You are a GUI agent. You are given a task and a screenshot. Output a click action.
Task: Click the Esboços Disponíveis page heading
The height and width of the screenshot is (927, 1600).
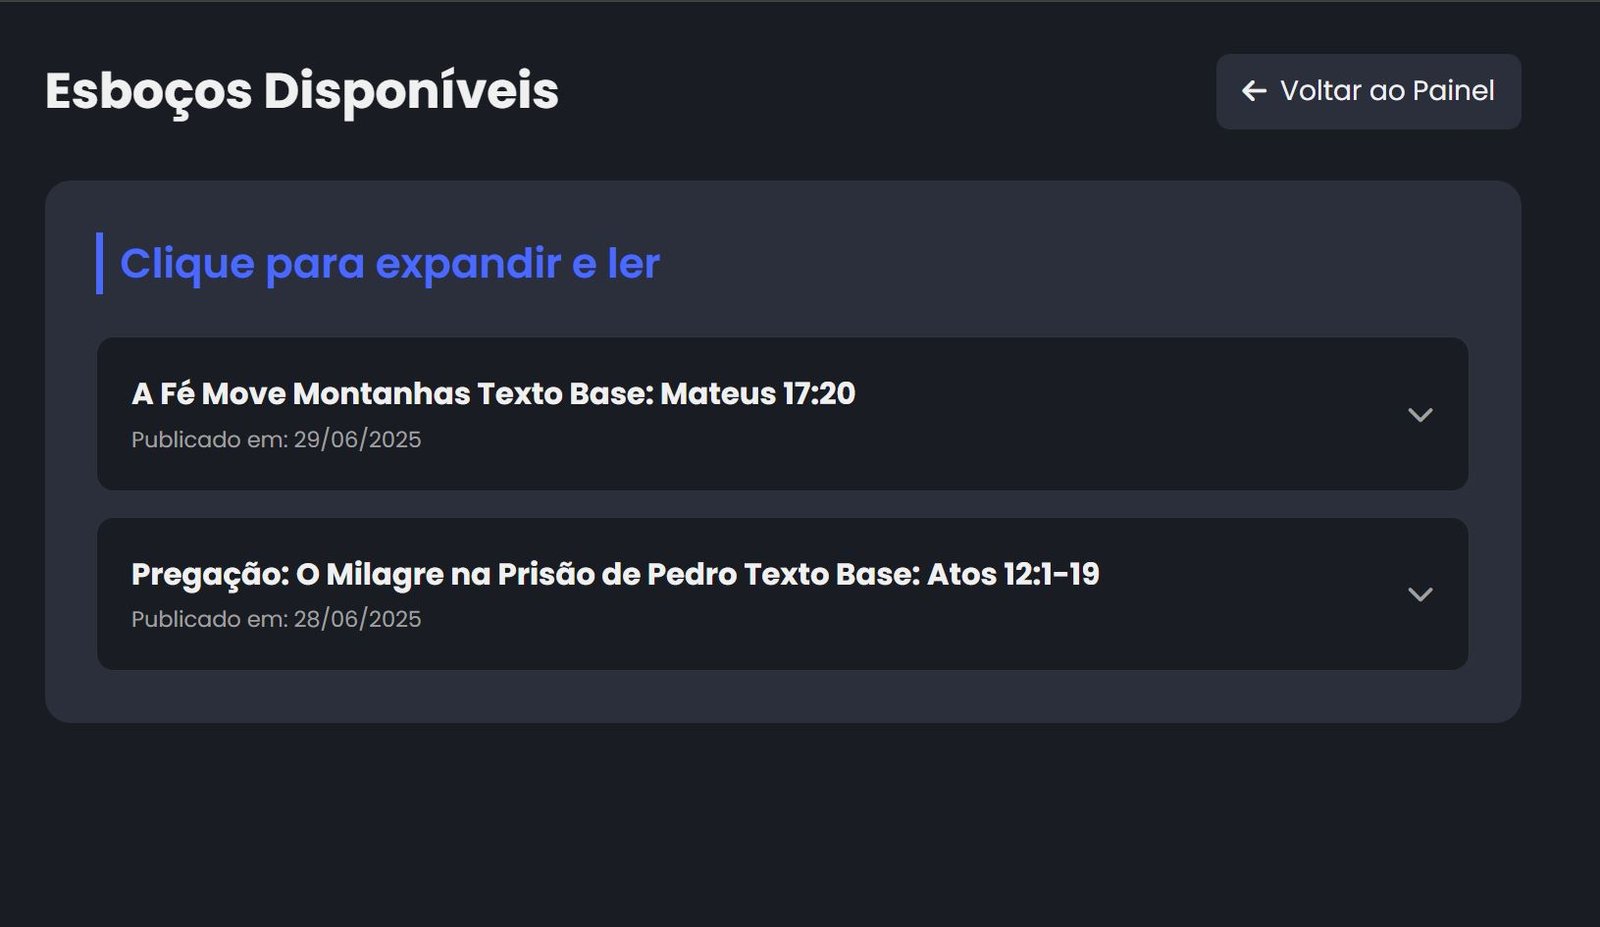301,91
